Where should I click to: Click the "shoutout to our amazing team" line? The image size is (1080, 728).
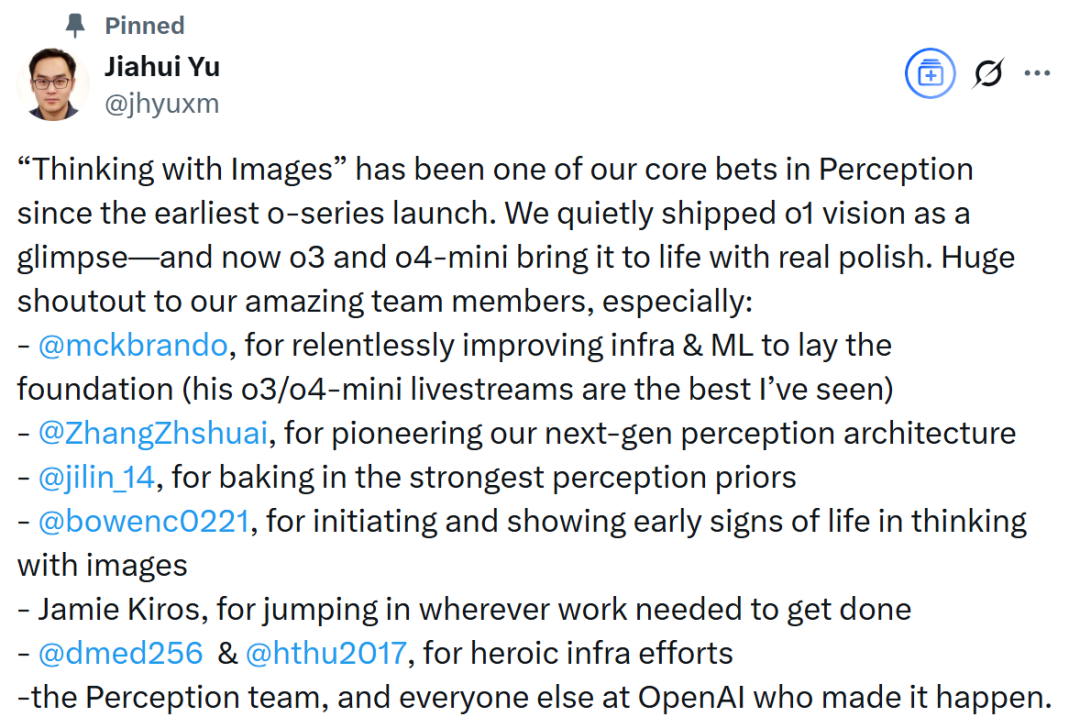coord(385,302)
